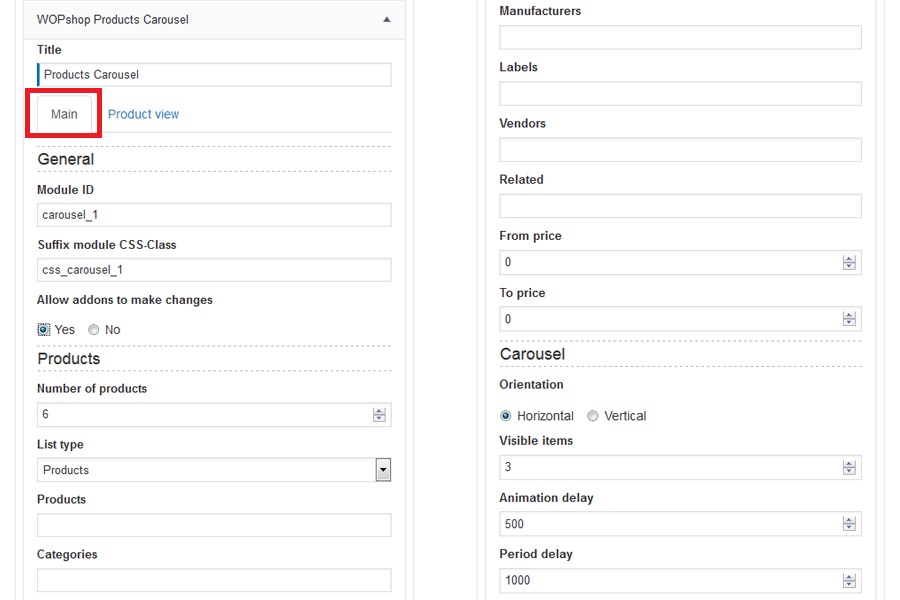Image resolution: width=900 pixels, height=600 pixels.
Task: Click the To price spinner arrows
Action: (849, 320)
